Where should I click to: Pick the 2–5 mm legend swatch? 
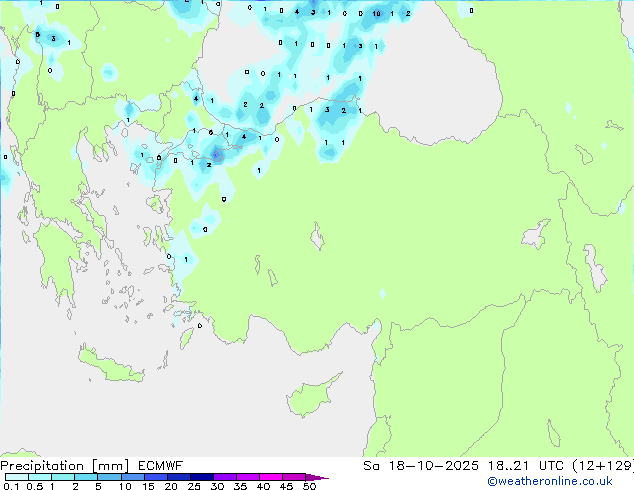tap(86, 477)
